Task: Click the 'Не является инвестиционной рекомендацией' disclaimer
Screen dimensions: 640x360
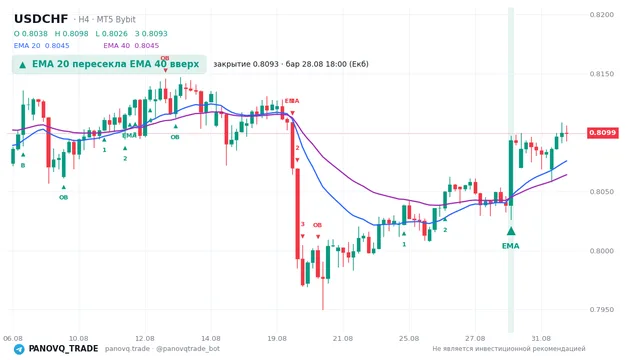Action: pos(509,349)
